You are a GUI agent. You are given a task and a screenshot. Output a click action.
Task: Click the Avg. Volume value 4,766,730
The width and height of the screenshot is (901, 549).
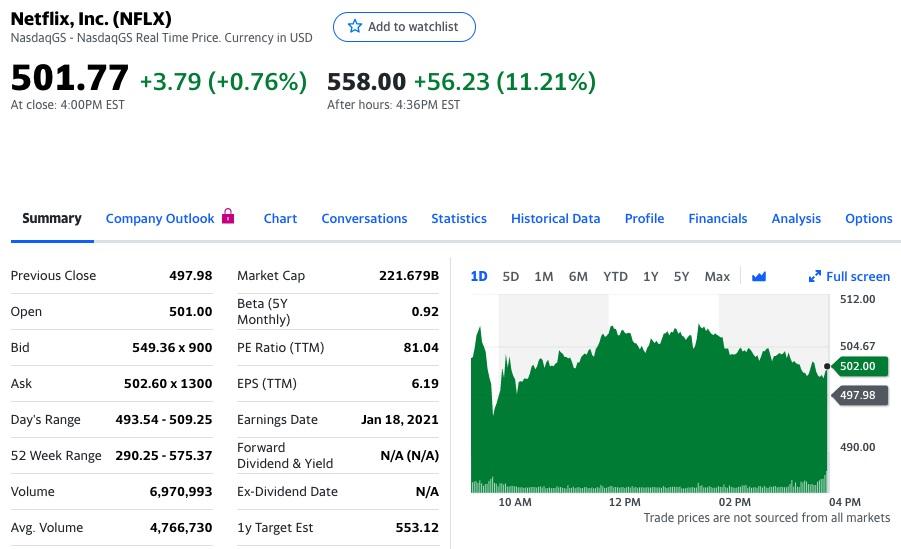coord(181,528)
